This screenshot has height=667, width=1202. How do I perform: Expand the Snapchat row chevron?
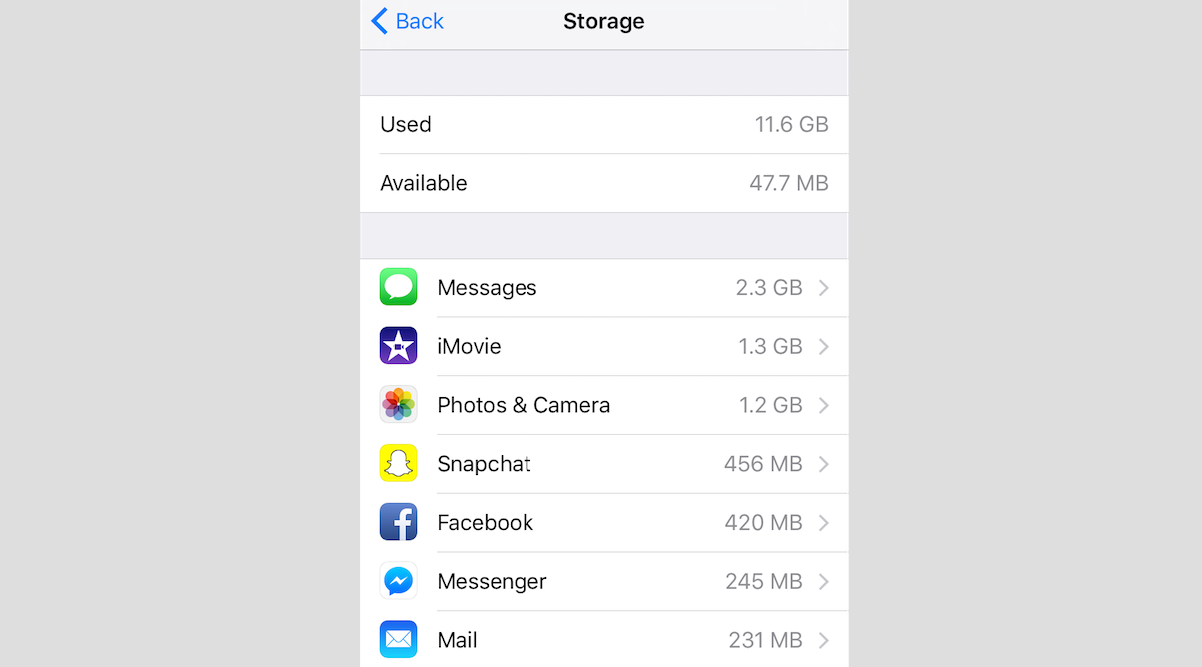824,464
